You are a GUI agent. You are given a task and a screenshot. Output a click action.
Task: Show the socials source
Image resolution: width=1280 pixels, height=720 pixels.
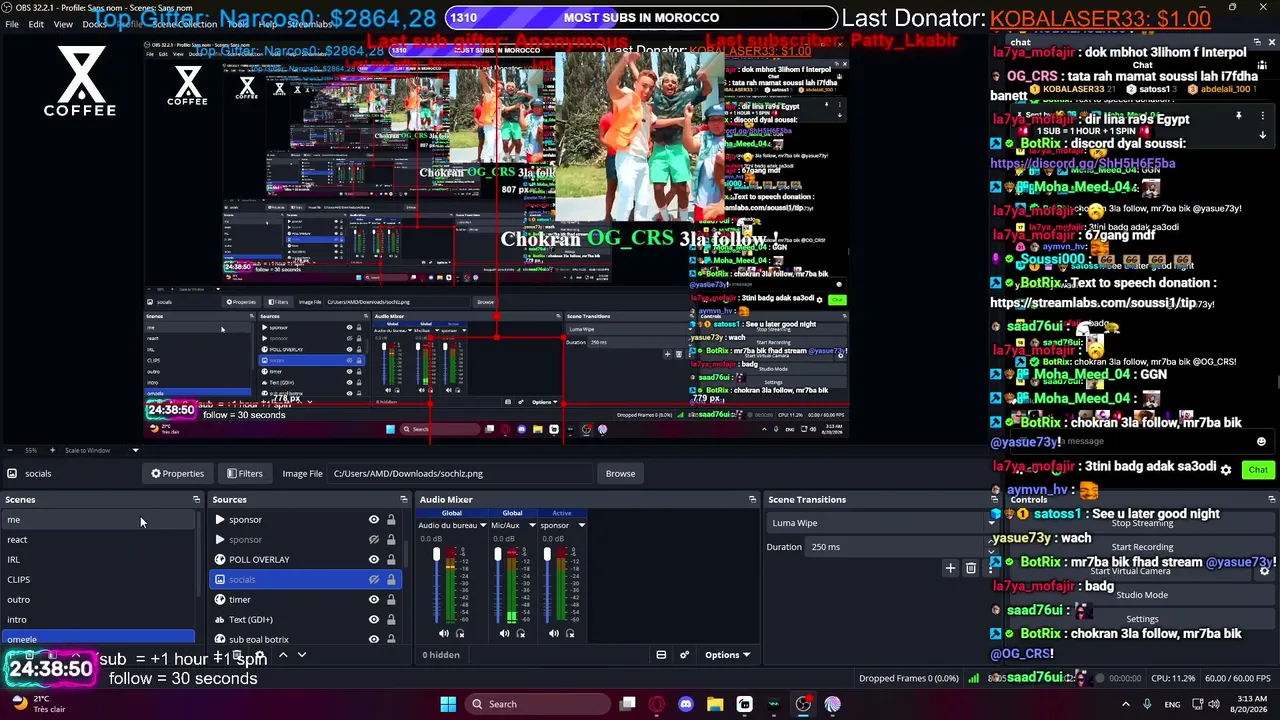pos(374,579)
